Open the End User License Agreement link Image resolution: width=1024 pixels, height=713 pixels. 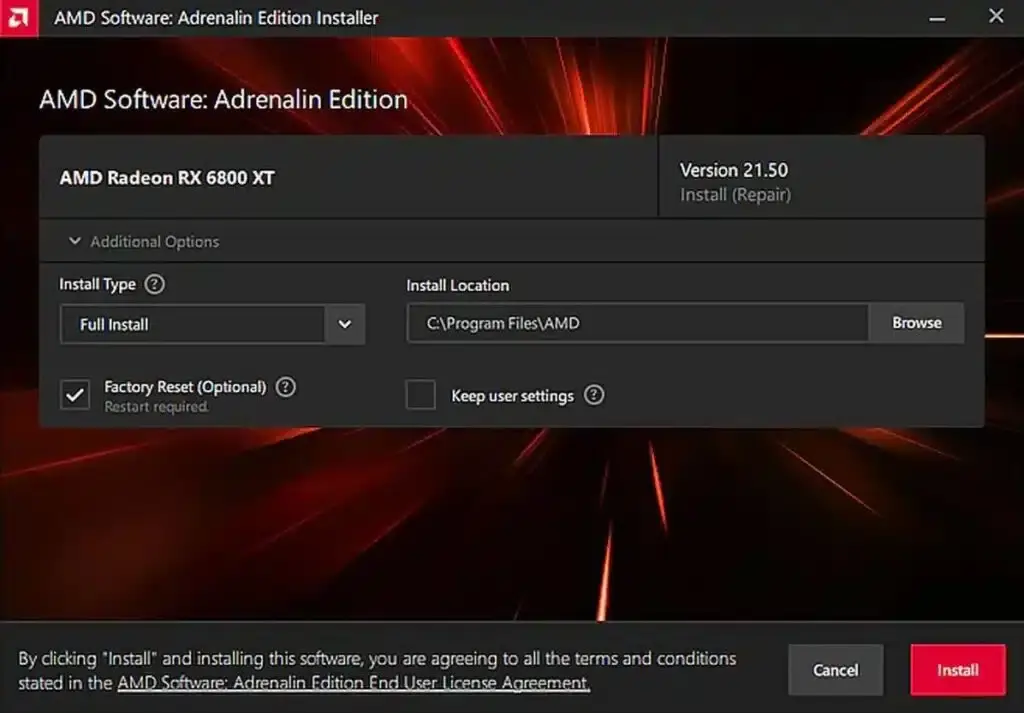(x=352, y=681)
